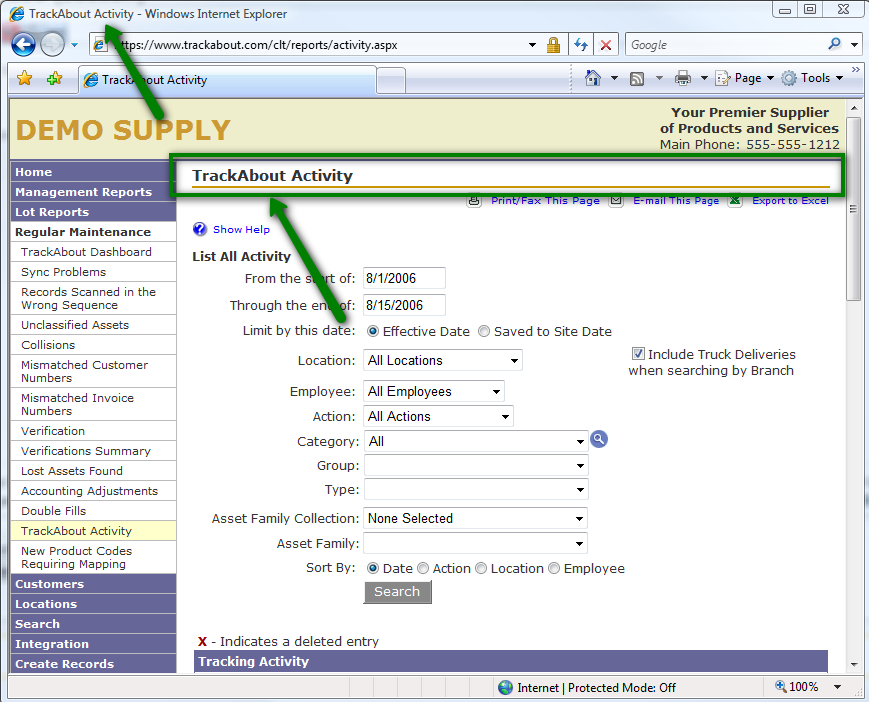The image size is (869, 702).
Task: Open Management Reports sidebar section
Action: (93, 192)
